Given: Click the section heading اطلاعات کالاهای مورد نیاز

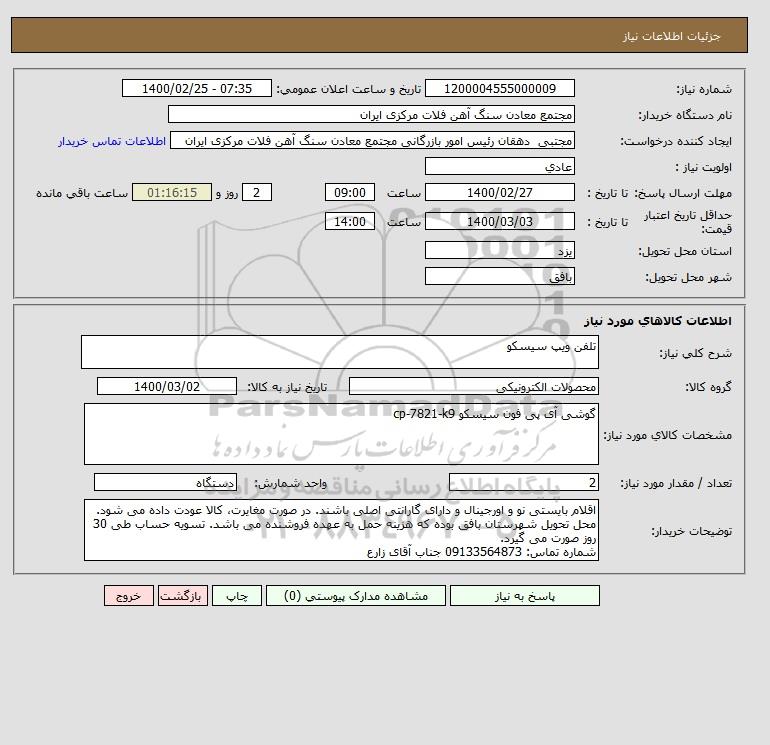Looking at the screenshot, I should 658,321.
